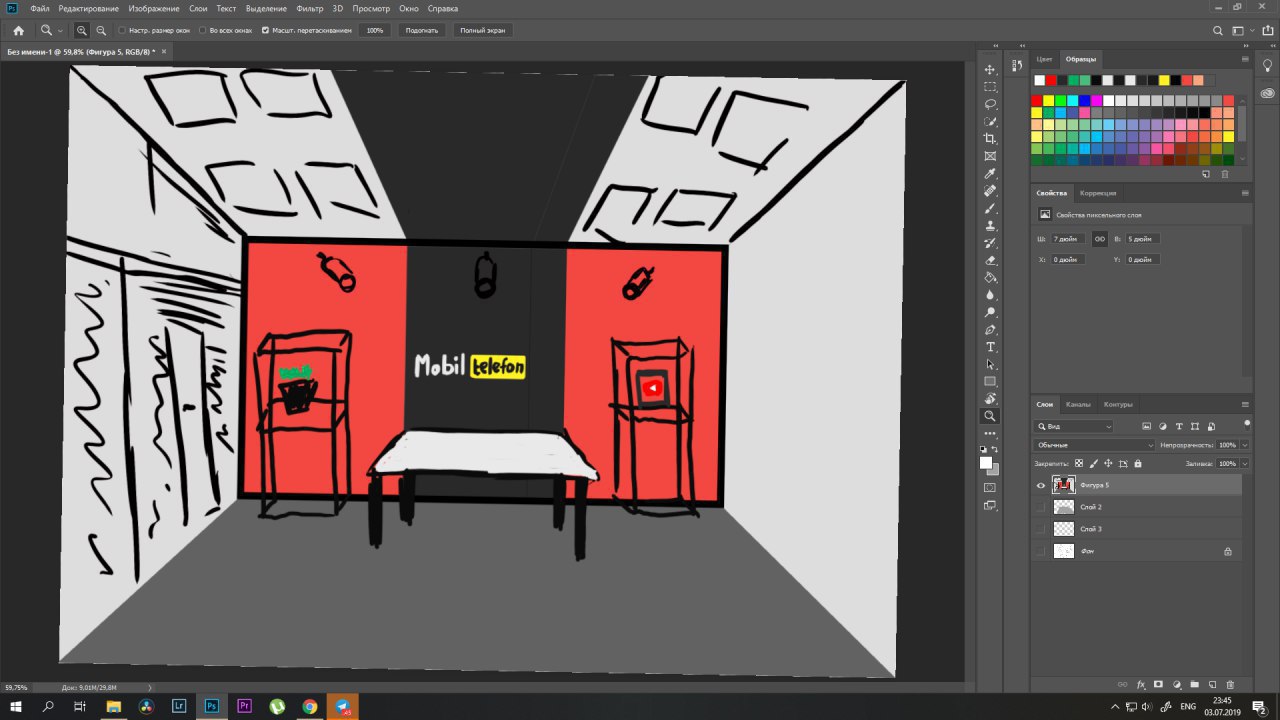Toggle lock transparent pixels

(1079, 464)
